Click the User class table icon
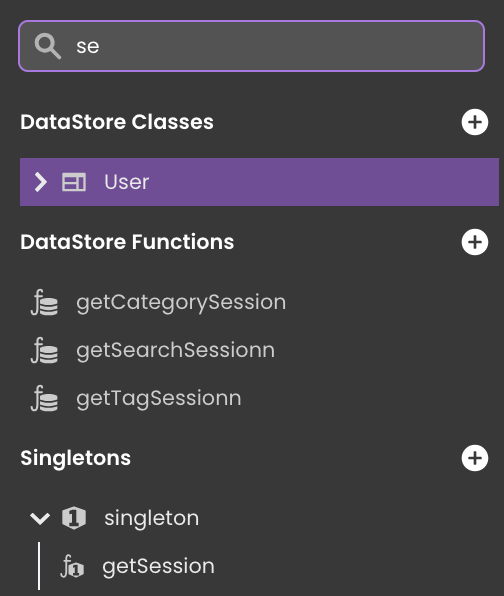504x596 pixels. pos(74,182)
